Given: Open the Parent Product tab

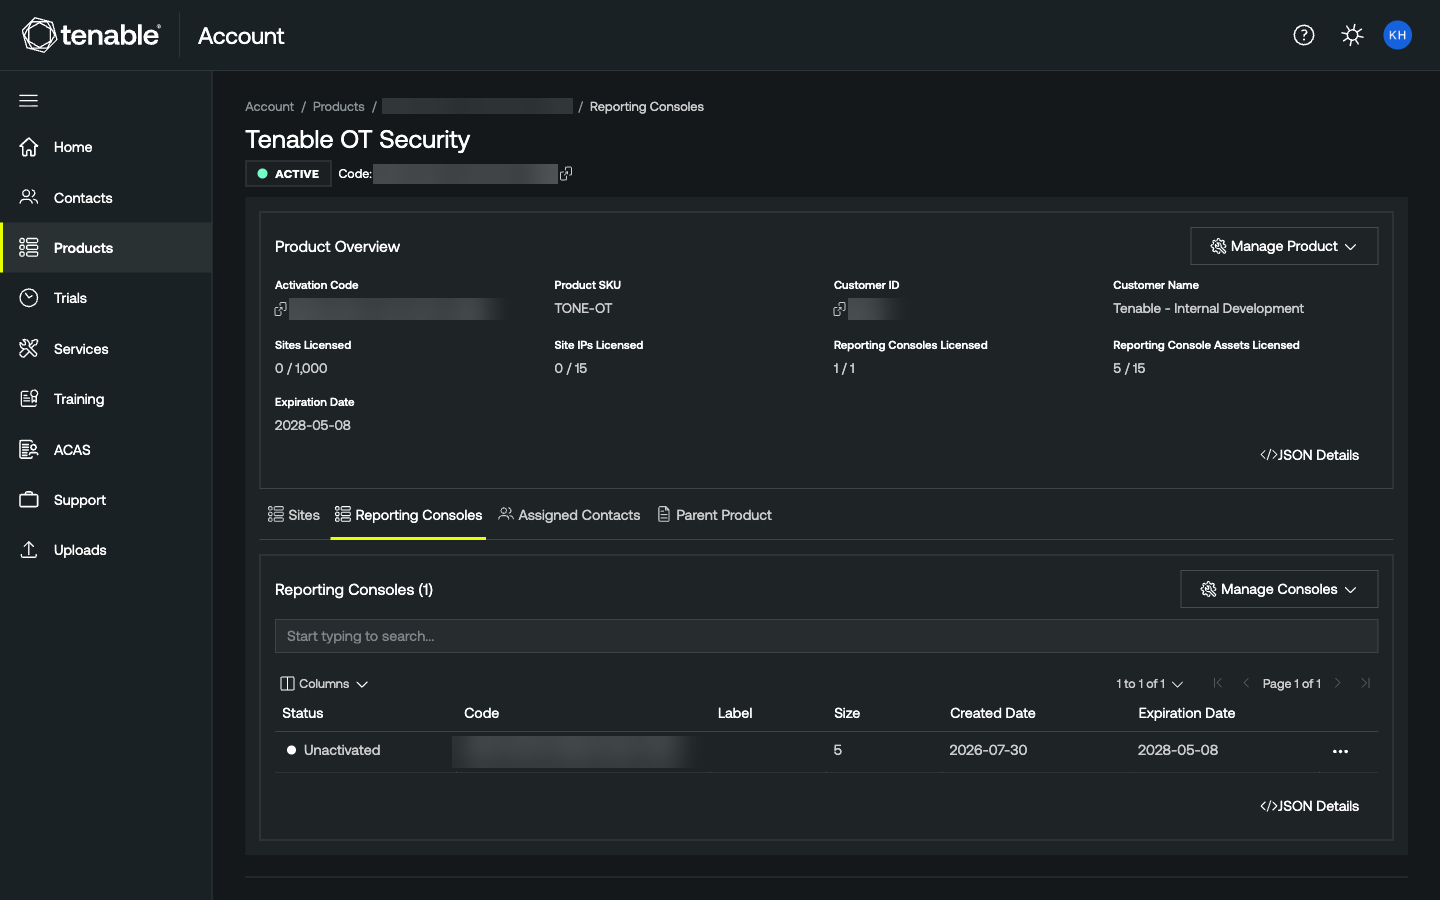Looking at the screenshot, I should [714, 515].
